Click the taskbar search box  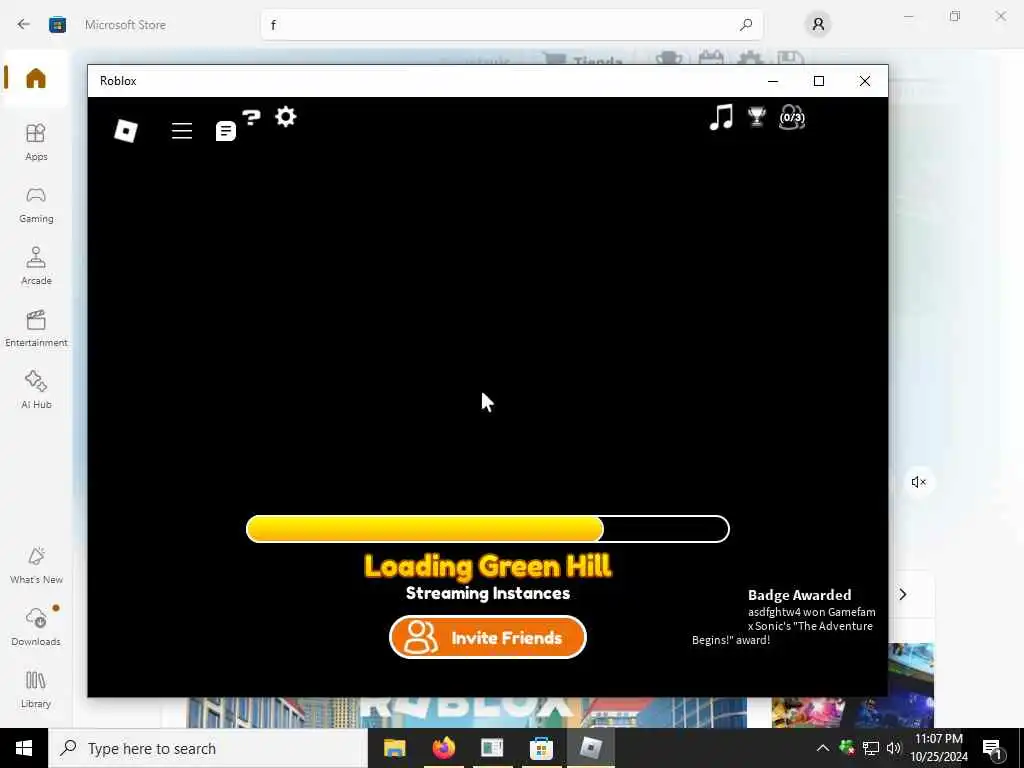click(208, 748)
